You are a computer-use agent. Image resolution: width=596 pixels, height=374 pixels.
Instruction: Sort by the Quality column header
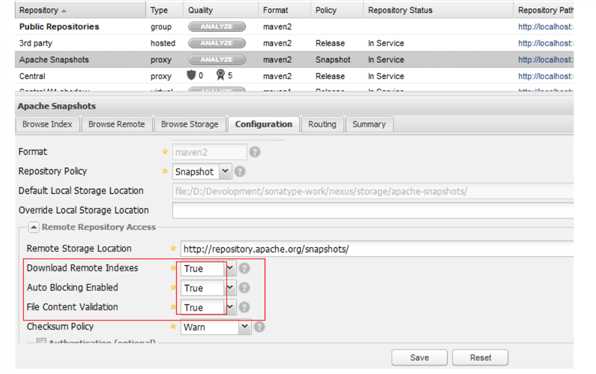(221, 10)
